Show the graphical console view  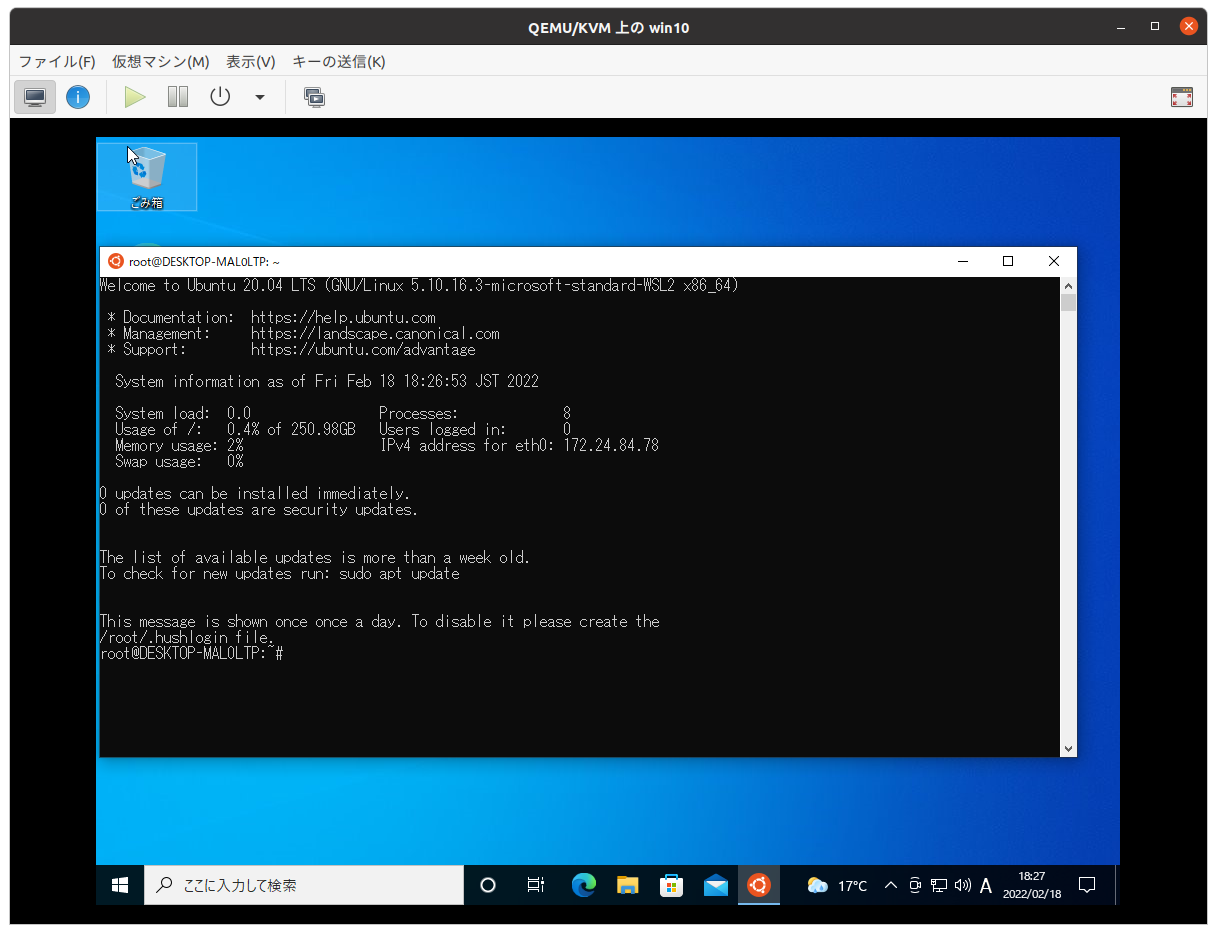tap(35, 97)
